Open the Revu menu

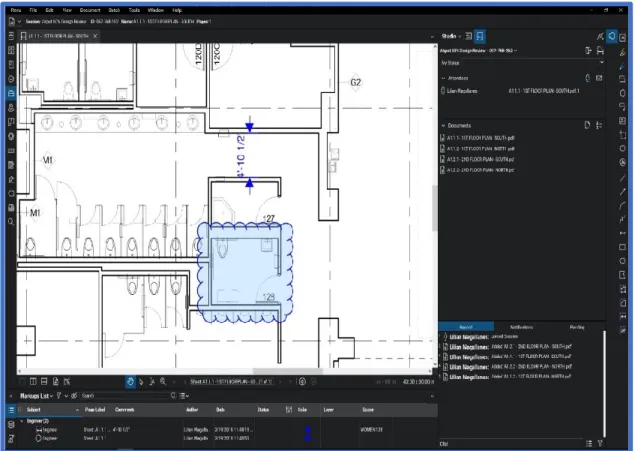coord(16,10)
